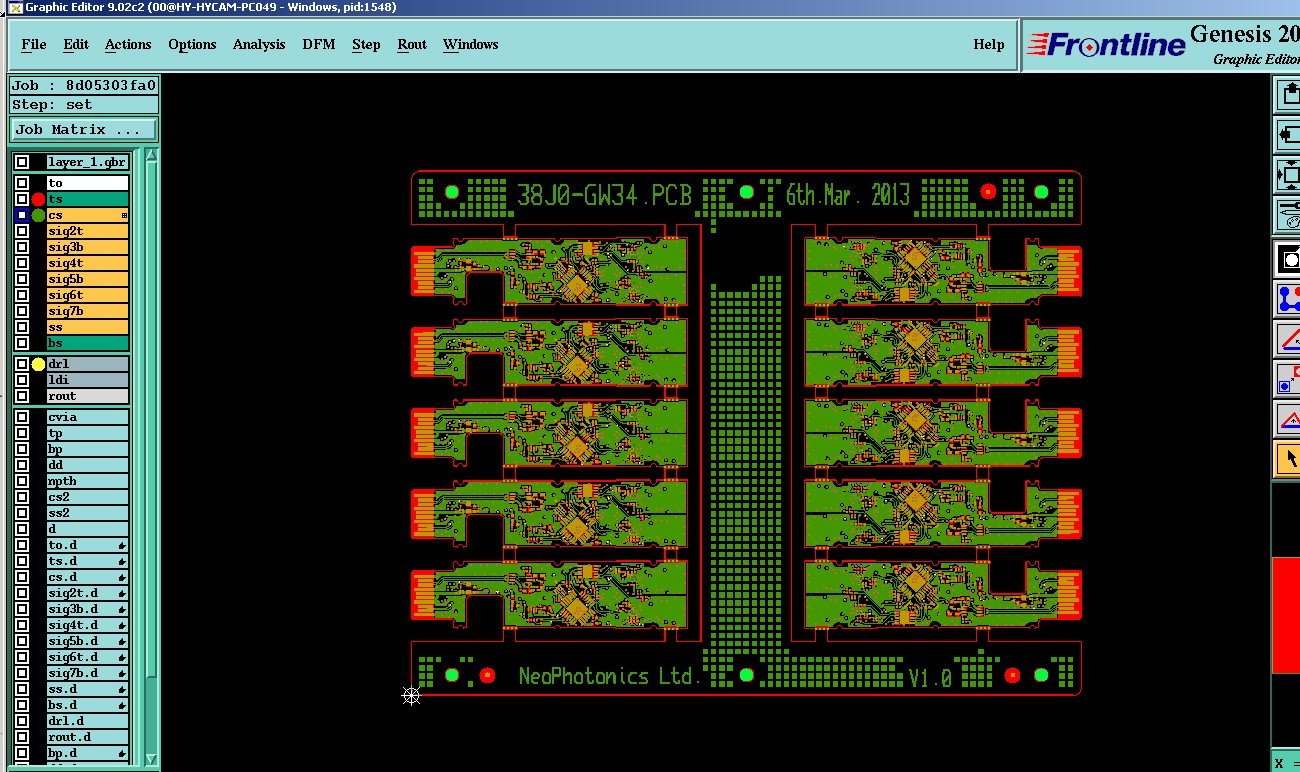This screenshot has height=772, width=1300.
Task: Click the Job: 8d05303fa0 label
Action: 84,86
